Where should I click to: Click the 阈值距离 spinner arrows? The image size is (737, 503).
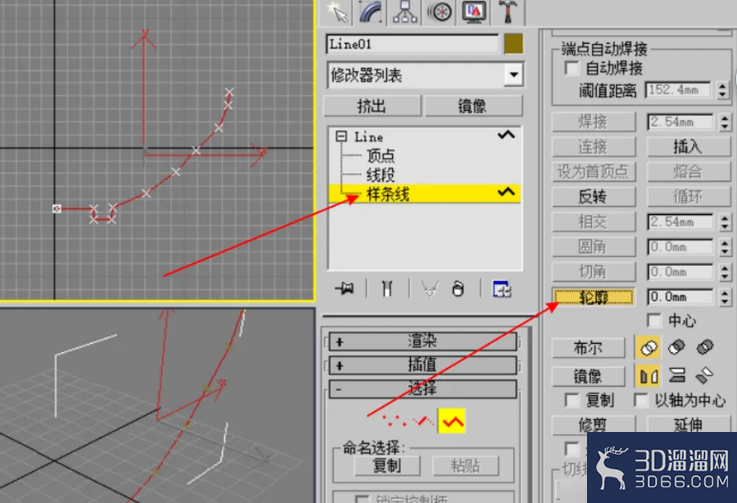(723, 89)
